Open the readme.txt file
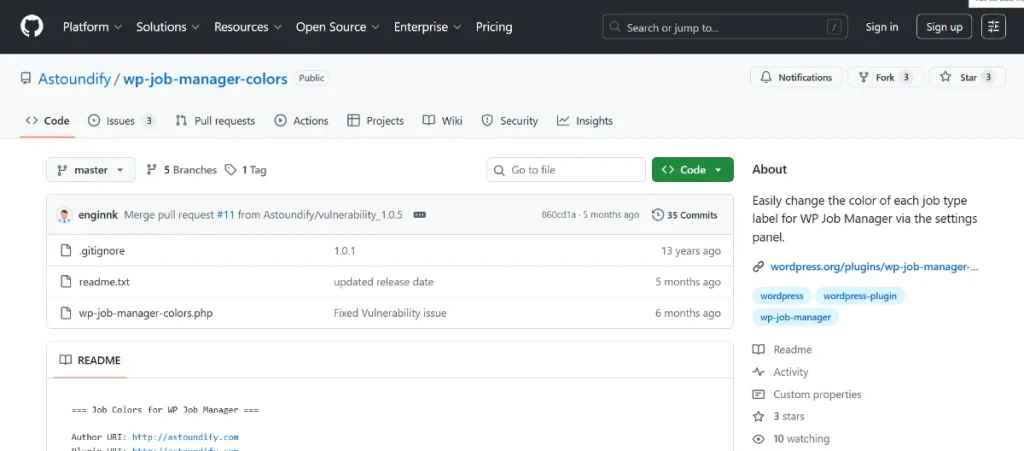 [x=104, y=282]
